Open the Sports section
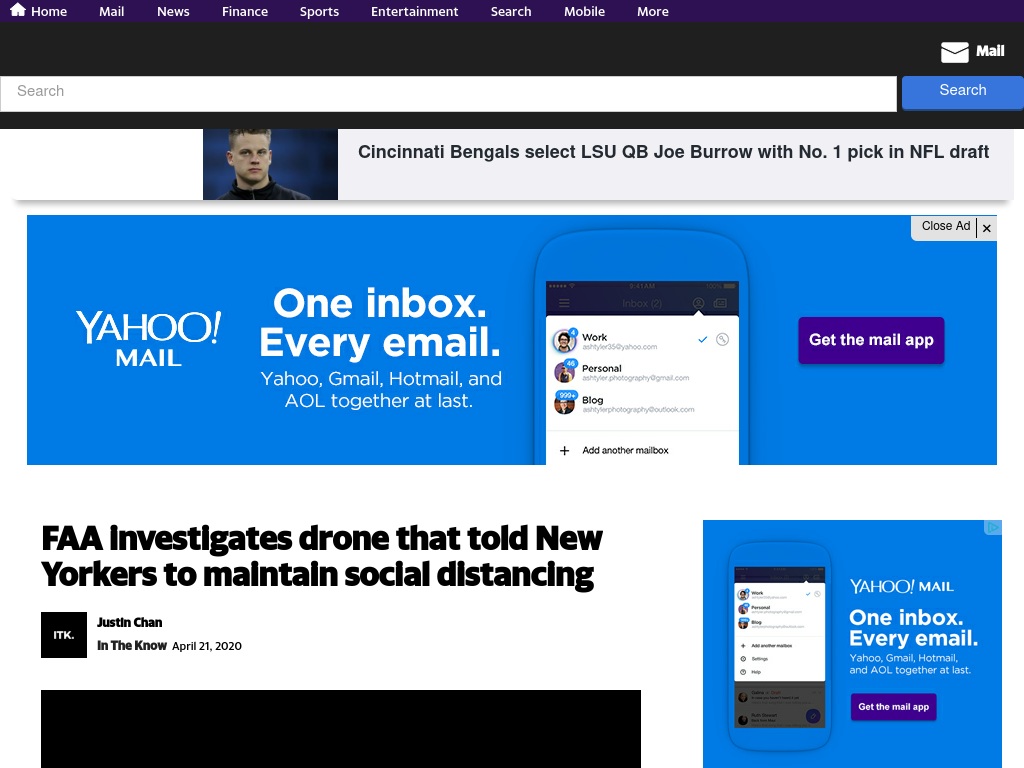This screenshot has height=768, width=1024. [x=319, y=12]
